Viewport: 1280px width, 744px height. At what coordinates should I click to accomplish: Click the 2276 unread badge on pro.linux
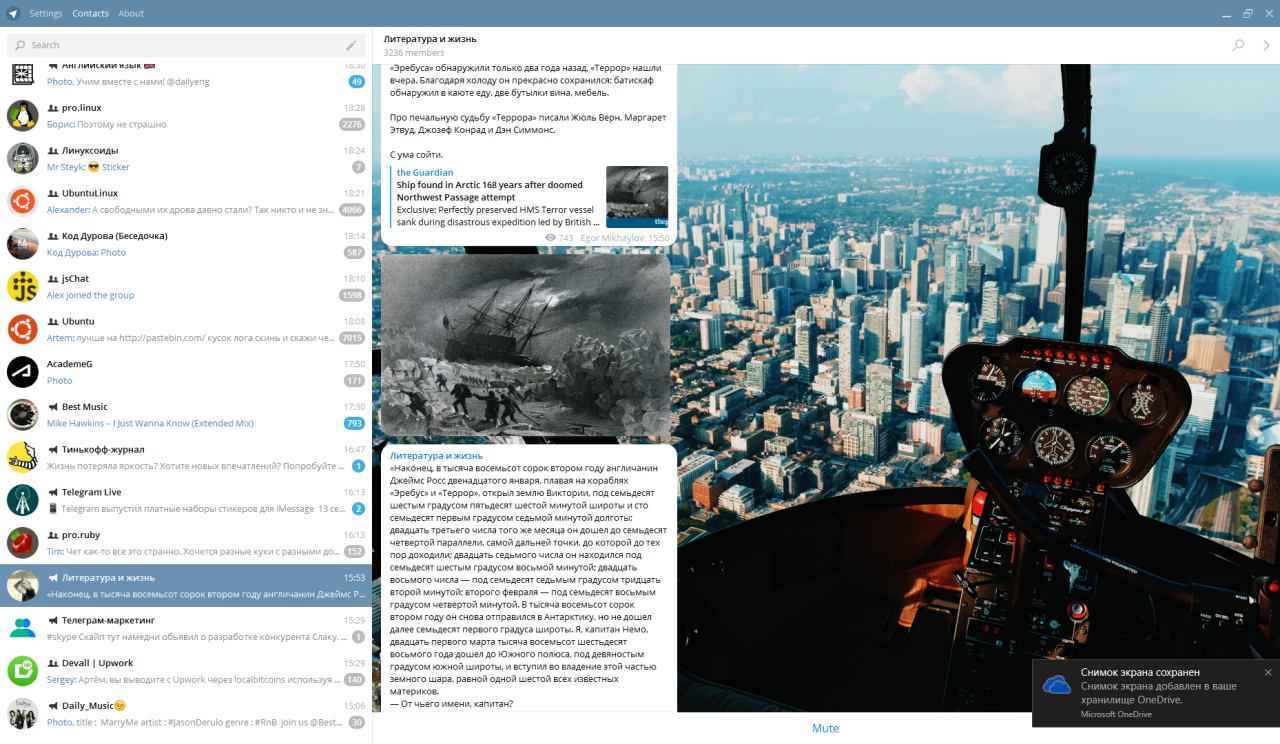352,125
